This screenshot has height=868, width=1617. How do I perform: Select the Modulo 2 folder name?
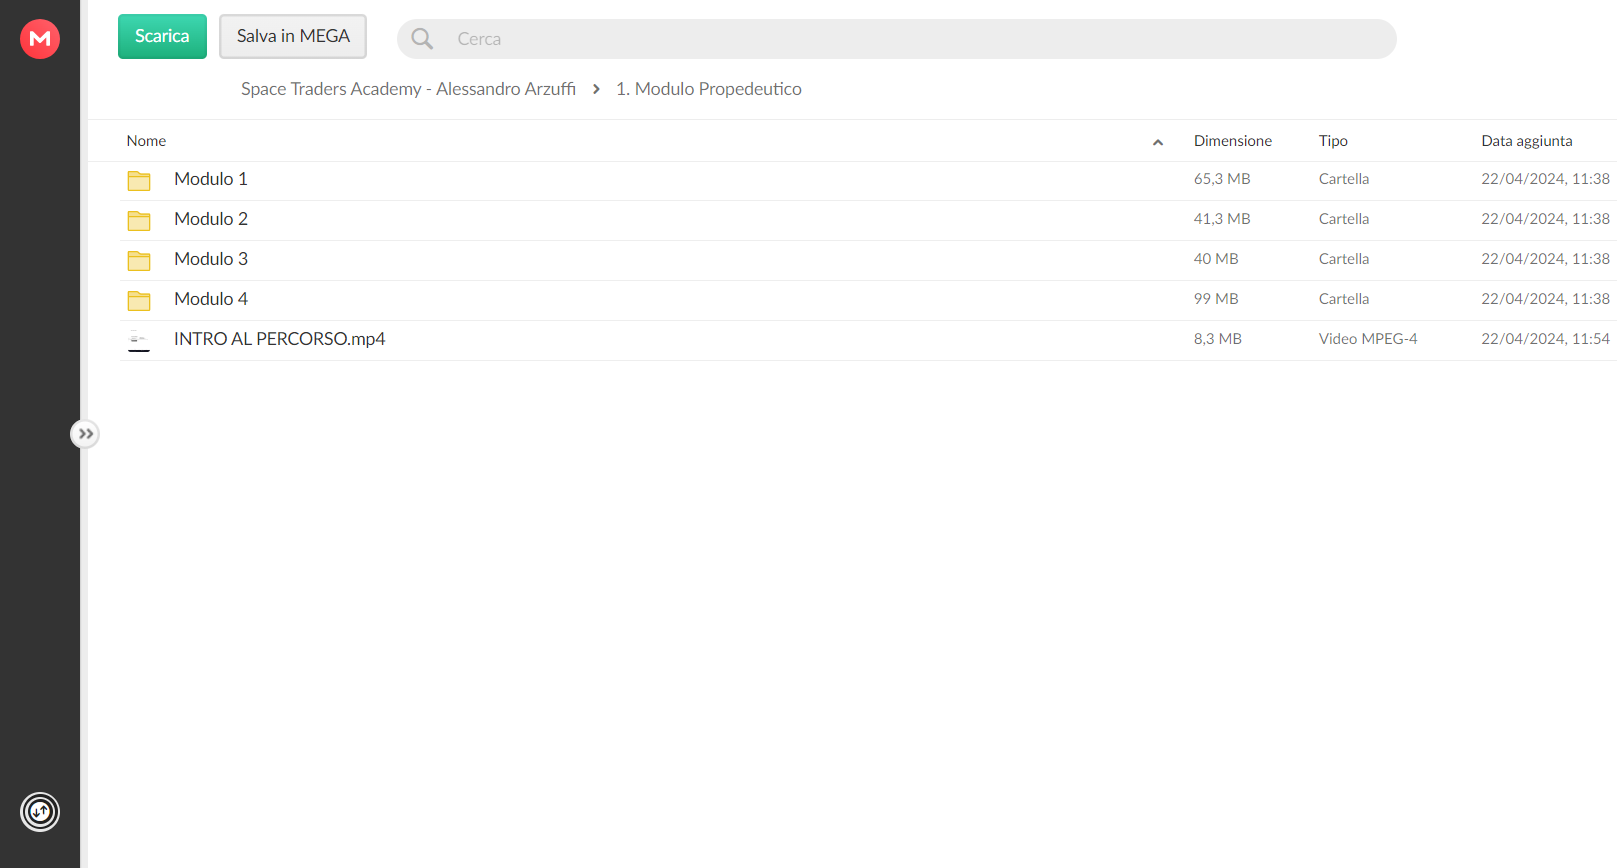pos(211,219)
